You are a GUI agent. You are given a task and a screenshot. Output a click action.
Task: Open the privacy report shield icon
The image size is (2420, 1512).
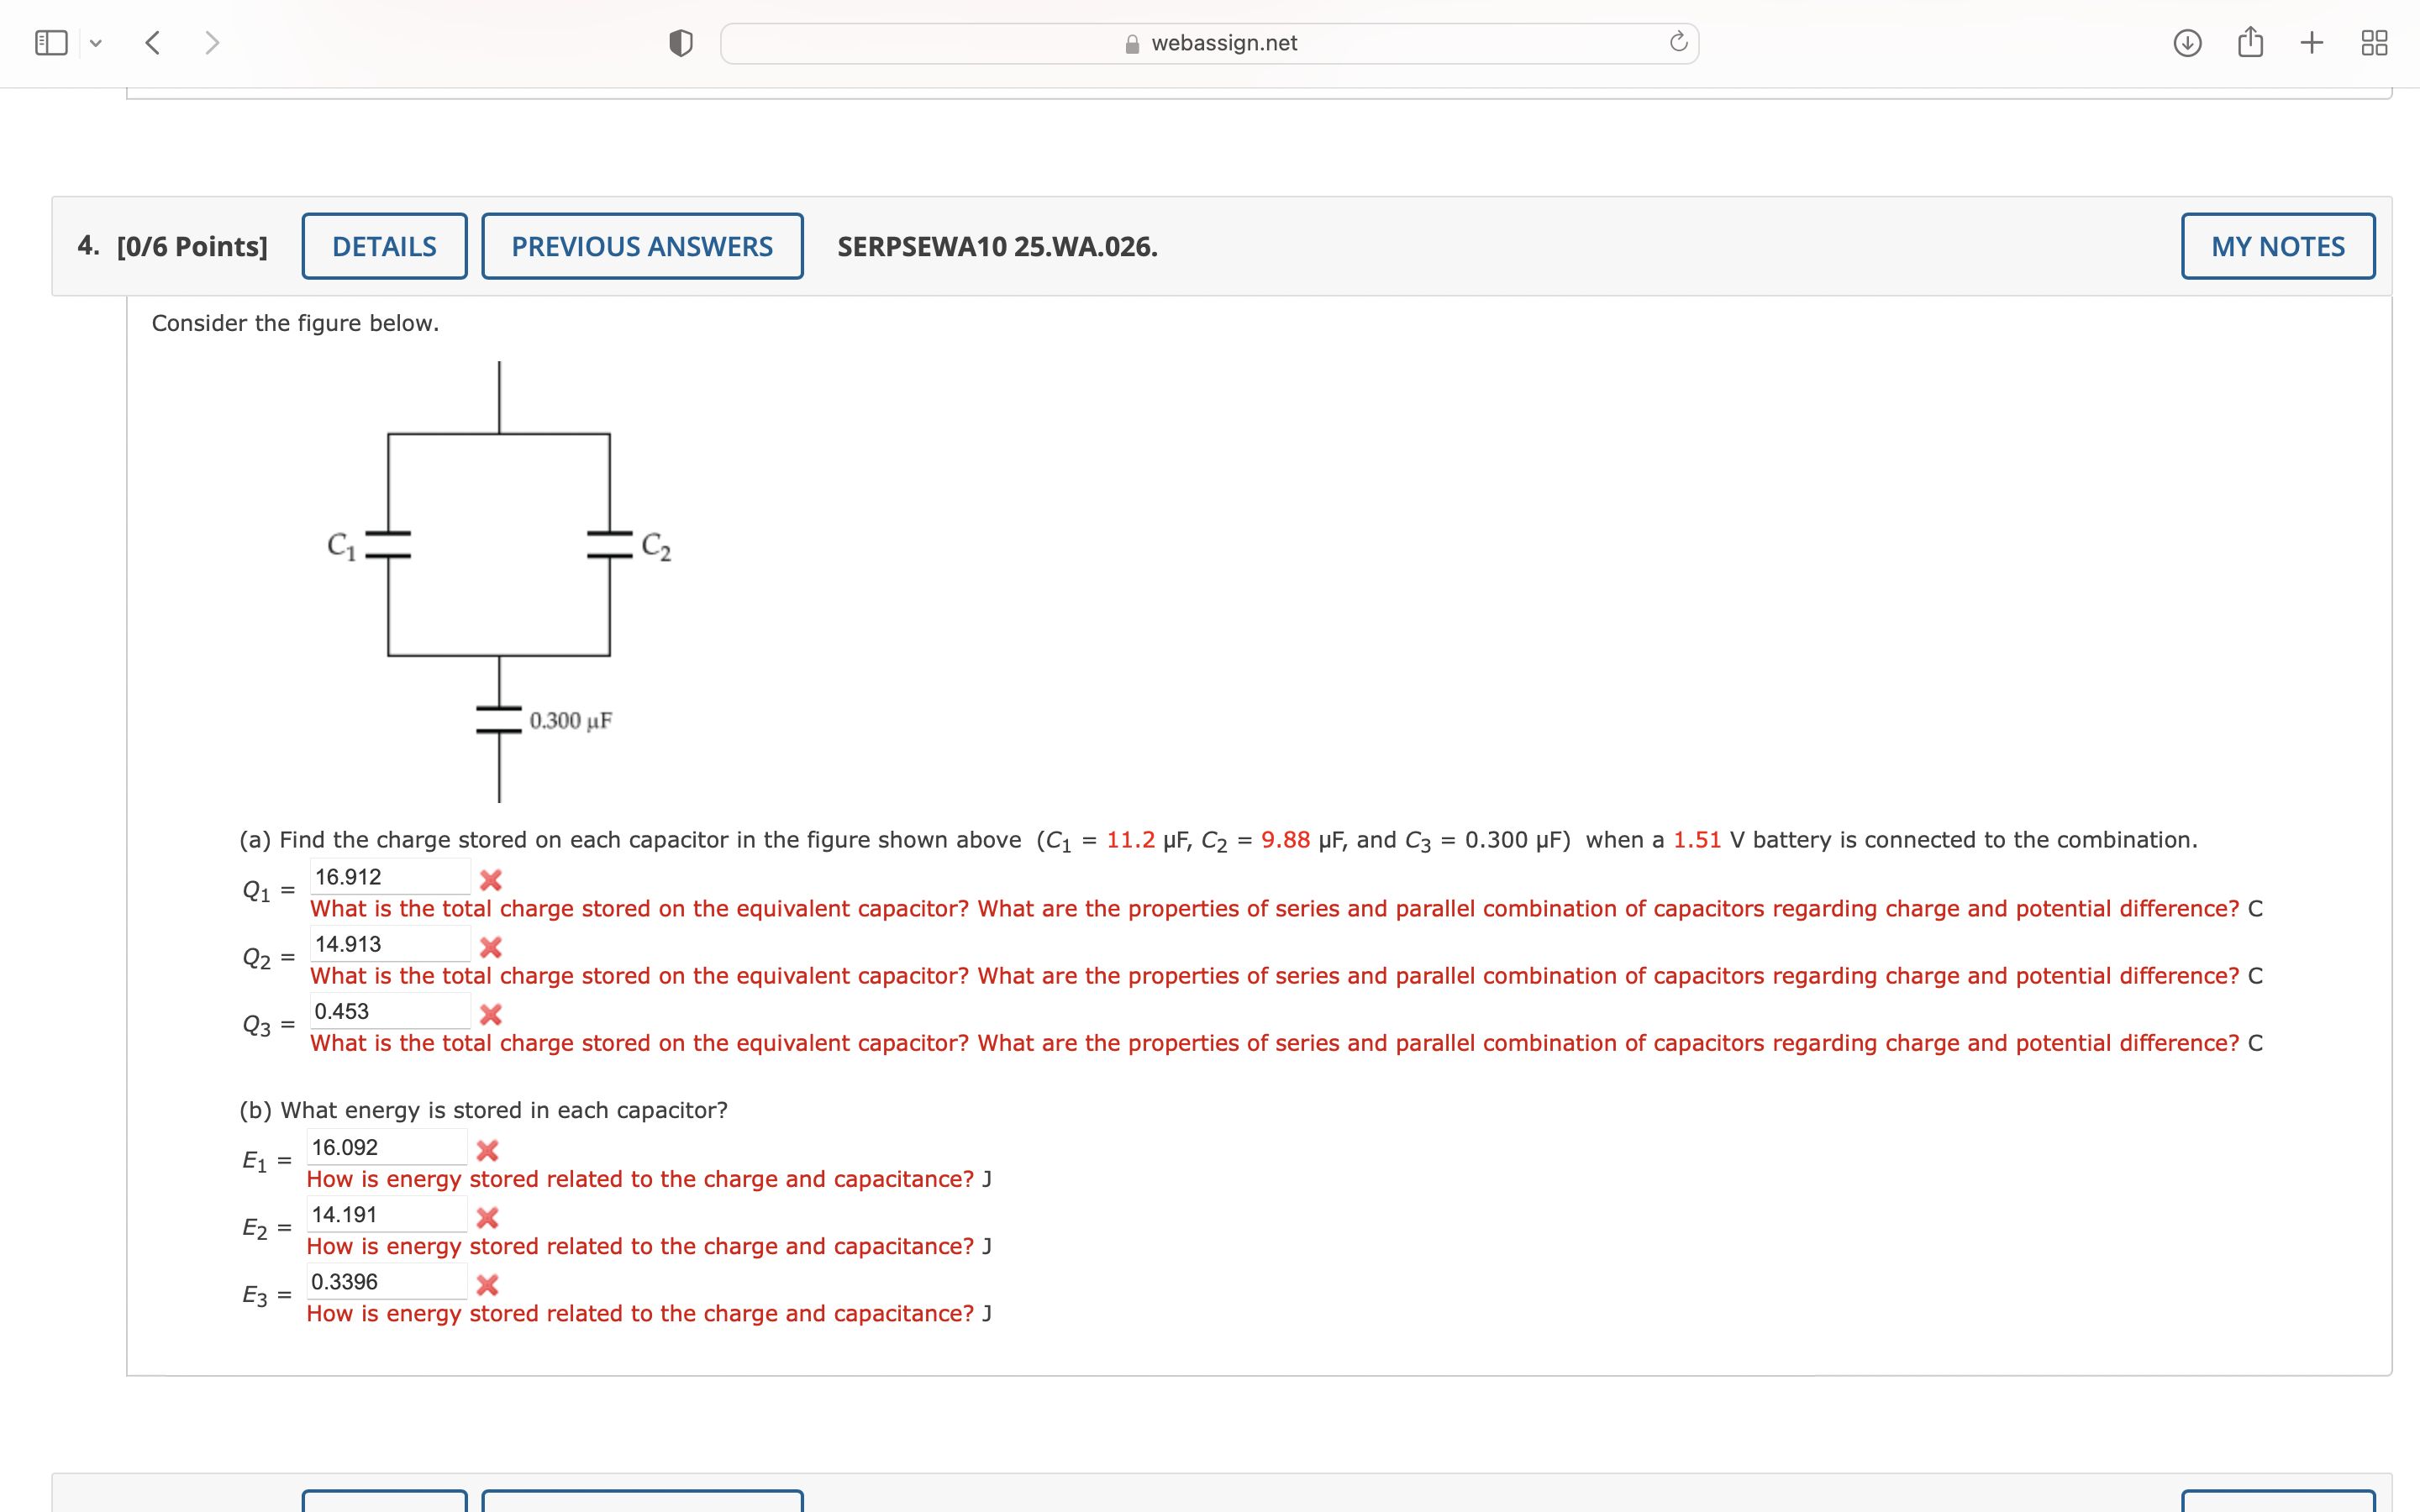coord(680,42)
